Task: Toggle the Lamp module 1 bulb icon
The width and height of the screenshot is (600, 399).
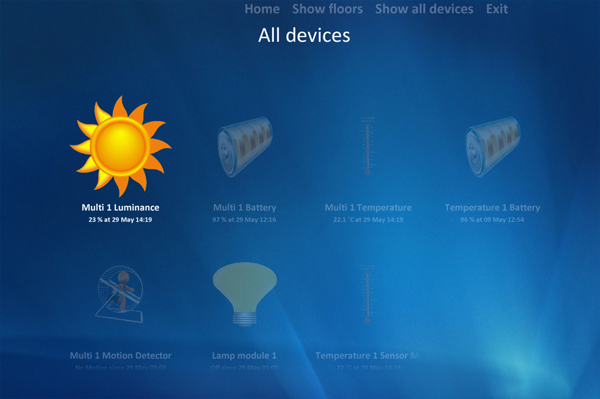Action: [x=245, y=294]
